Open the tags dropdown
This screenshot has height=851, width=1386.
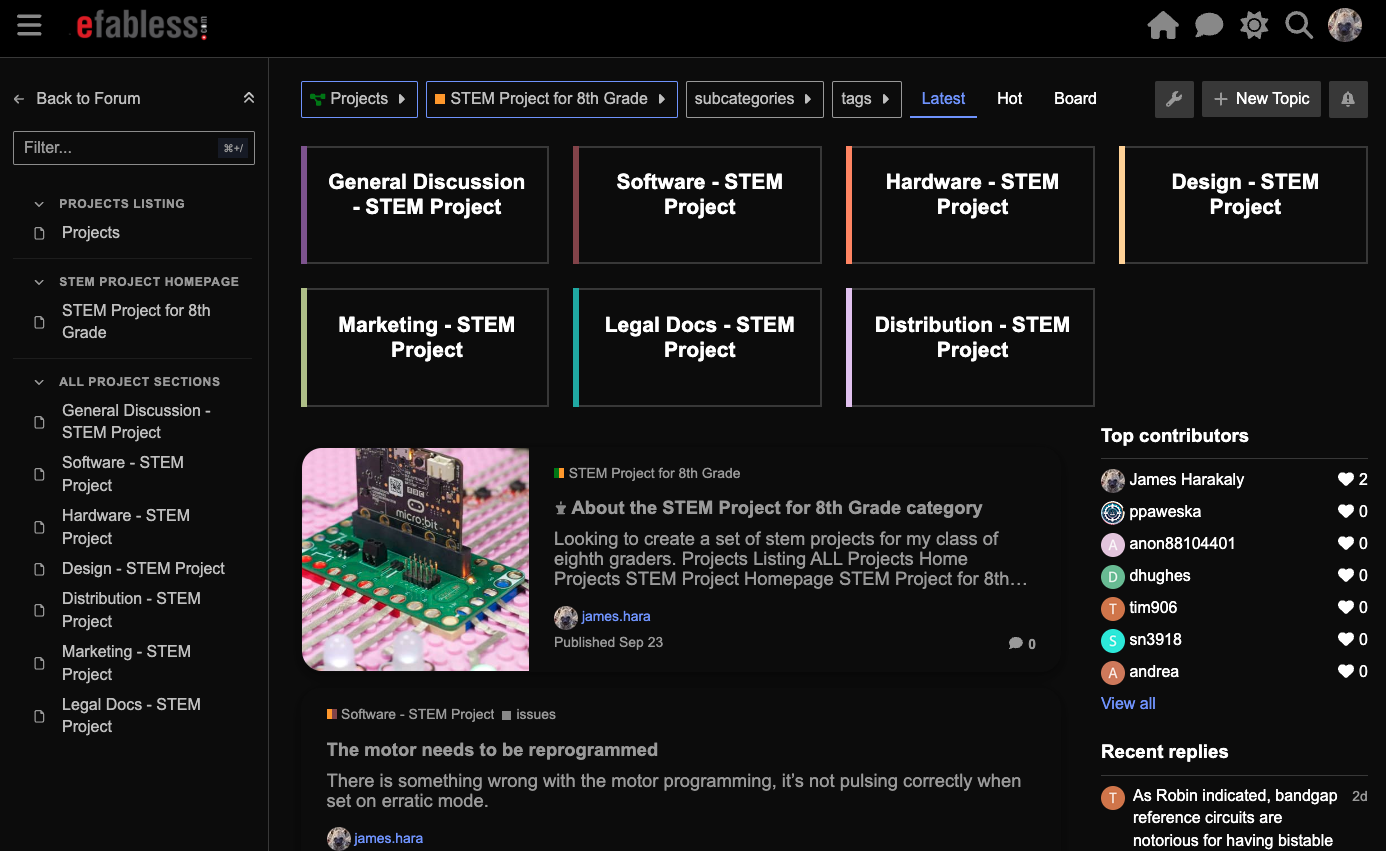[x=866, y=99]
